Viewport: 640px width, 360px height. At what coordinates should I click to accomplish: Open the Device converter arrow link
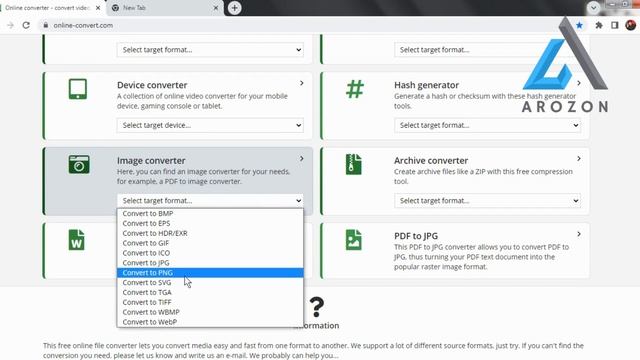pos(302,83)
